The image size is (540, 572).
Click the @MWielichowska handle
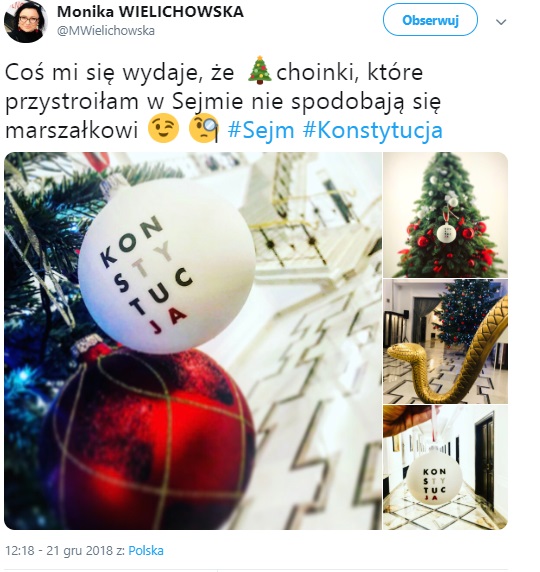click(106, 31)
